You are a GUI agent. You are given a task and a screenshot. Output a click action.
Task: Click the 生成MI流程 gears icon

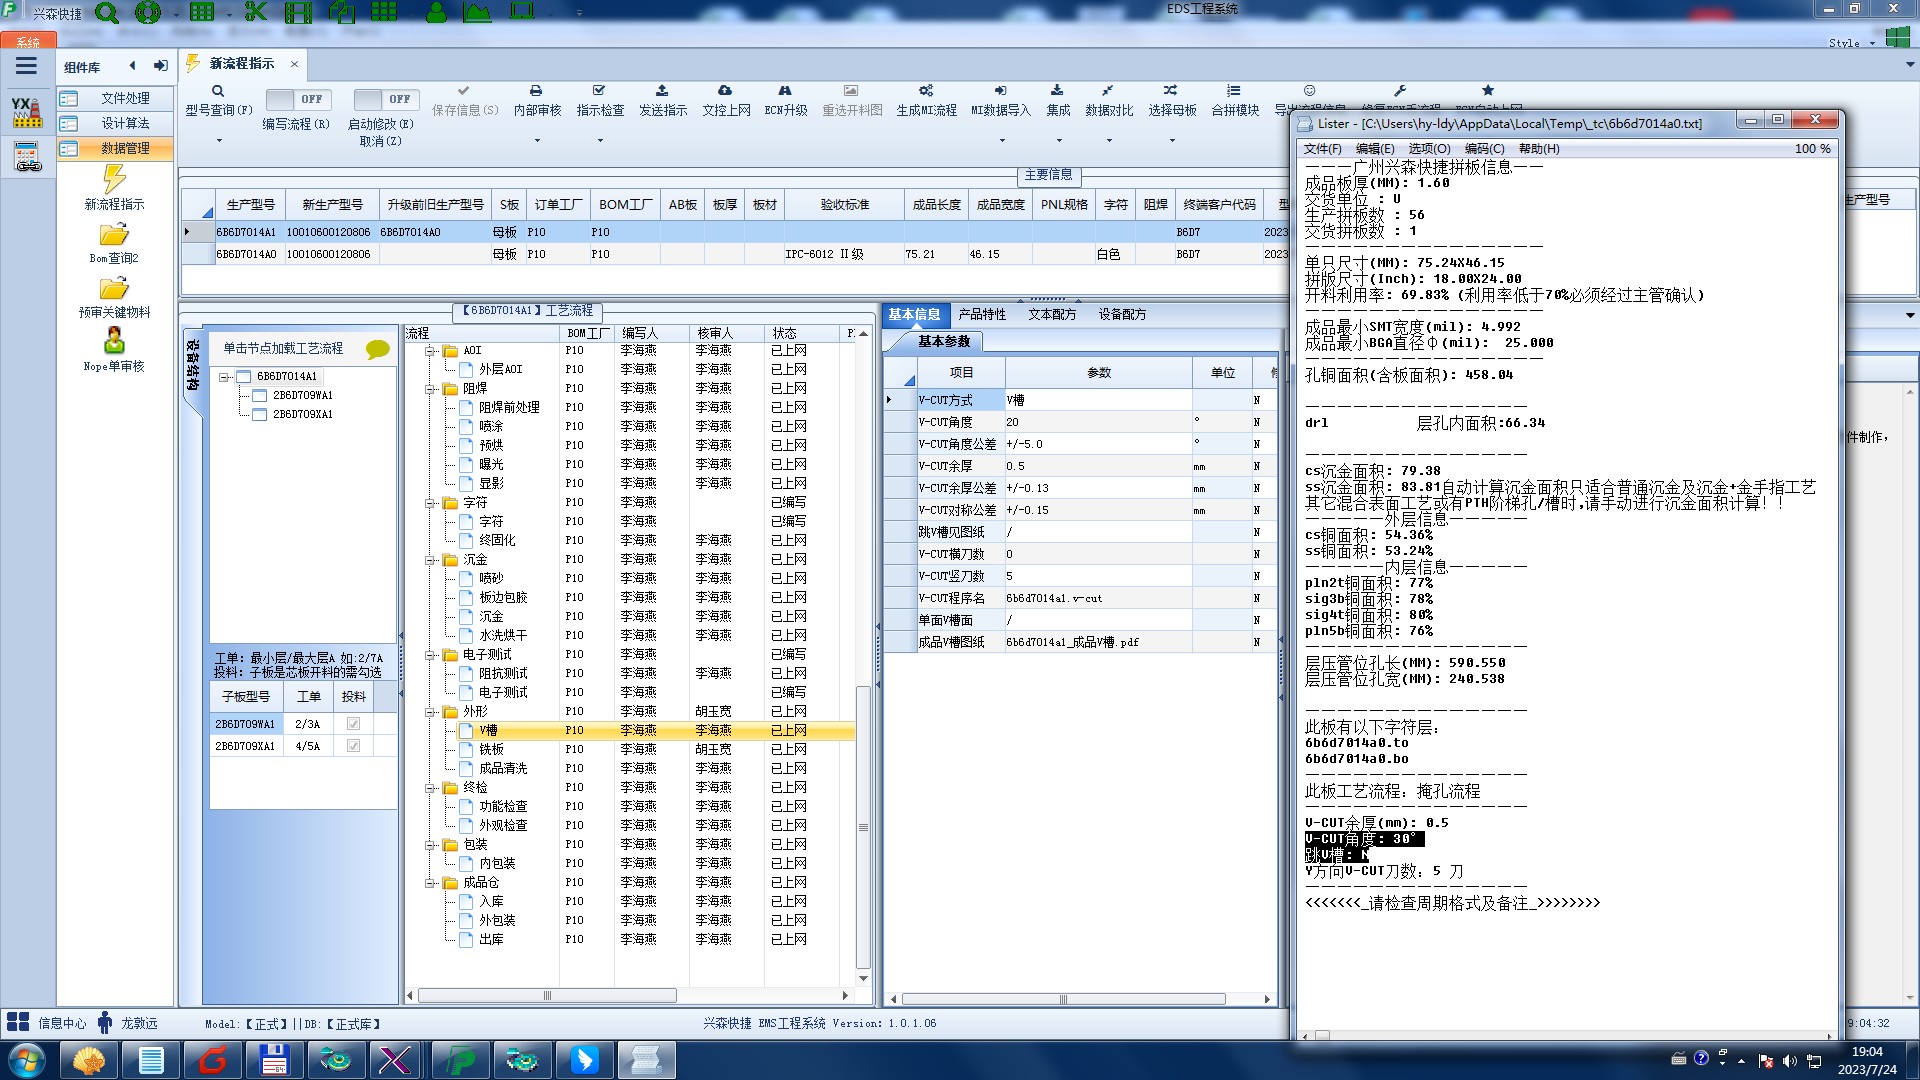tap(926, 91)
